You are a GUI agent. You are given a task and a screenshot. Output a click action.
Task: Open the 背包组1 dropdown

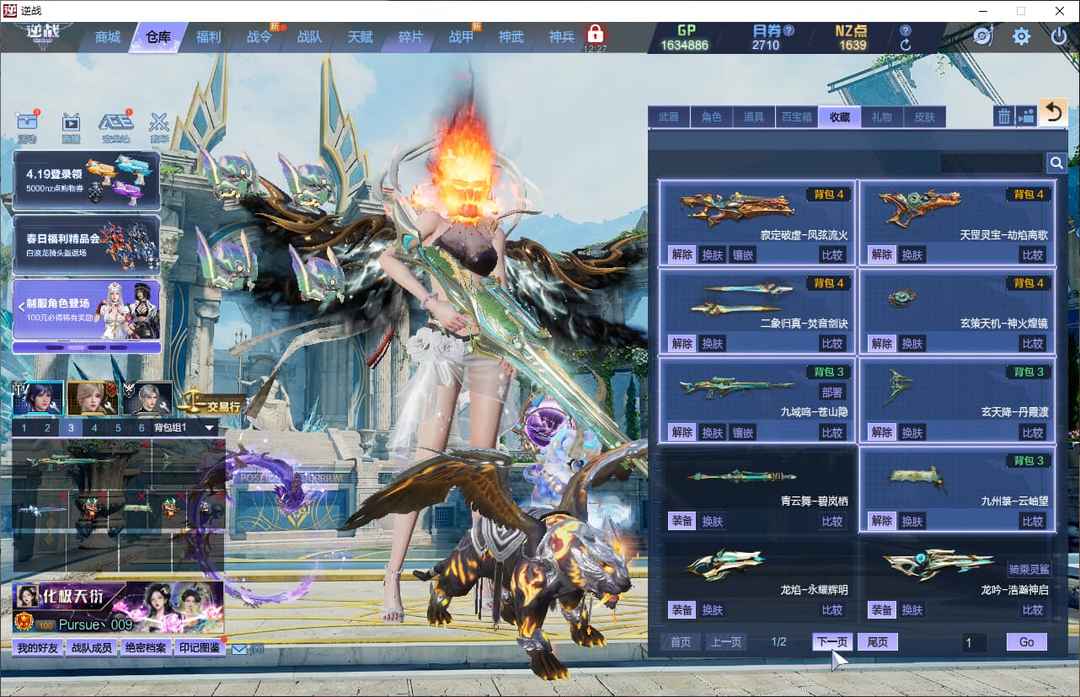point(184,428)
